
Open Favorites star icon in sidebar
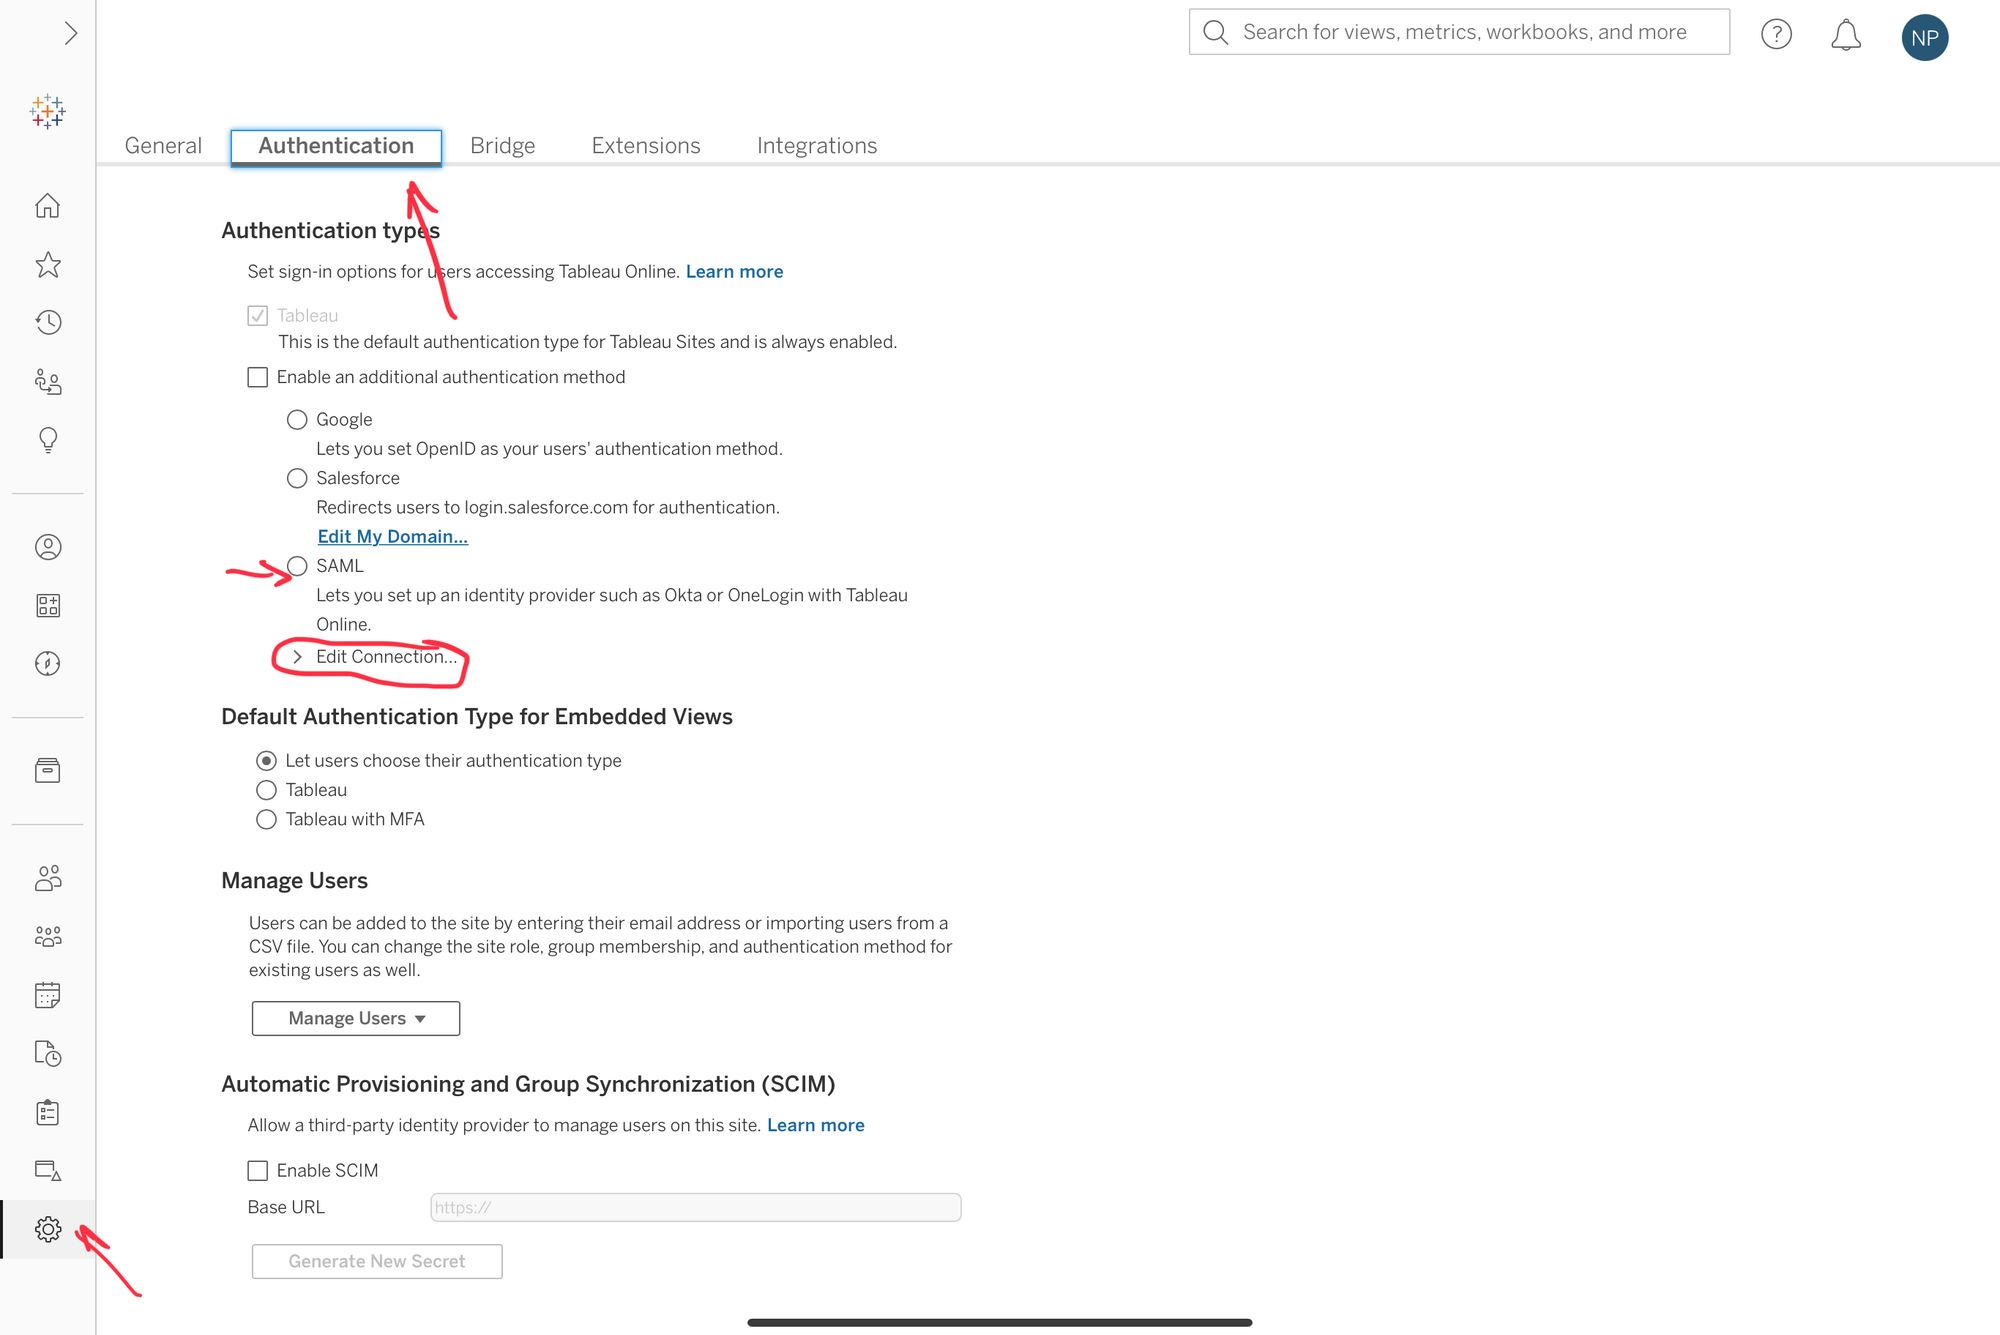(48, 264)
